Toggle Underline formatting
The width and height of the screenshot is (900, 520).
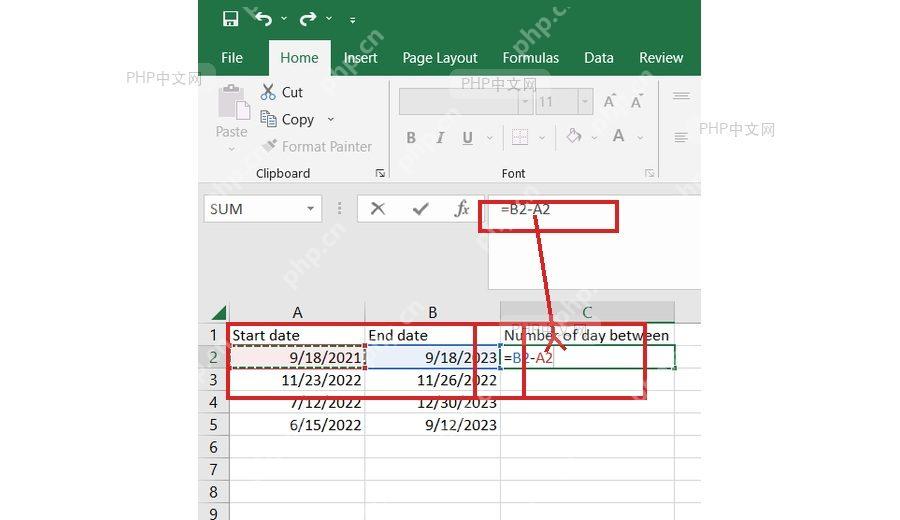click(x=468, y=138)
